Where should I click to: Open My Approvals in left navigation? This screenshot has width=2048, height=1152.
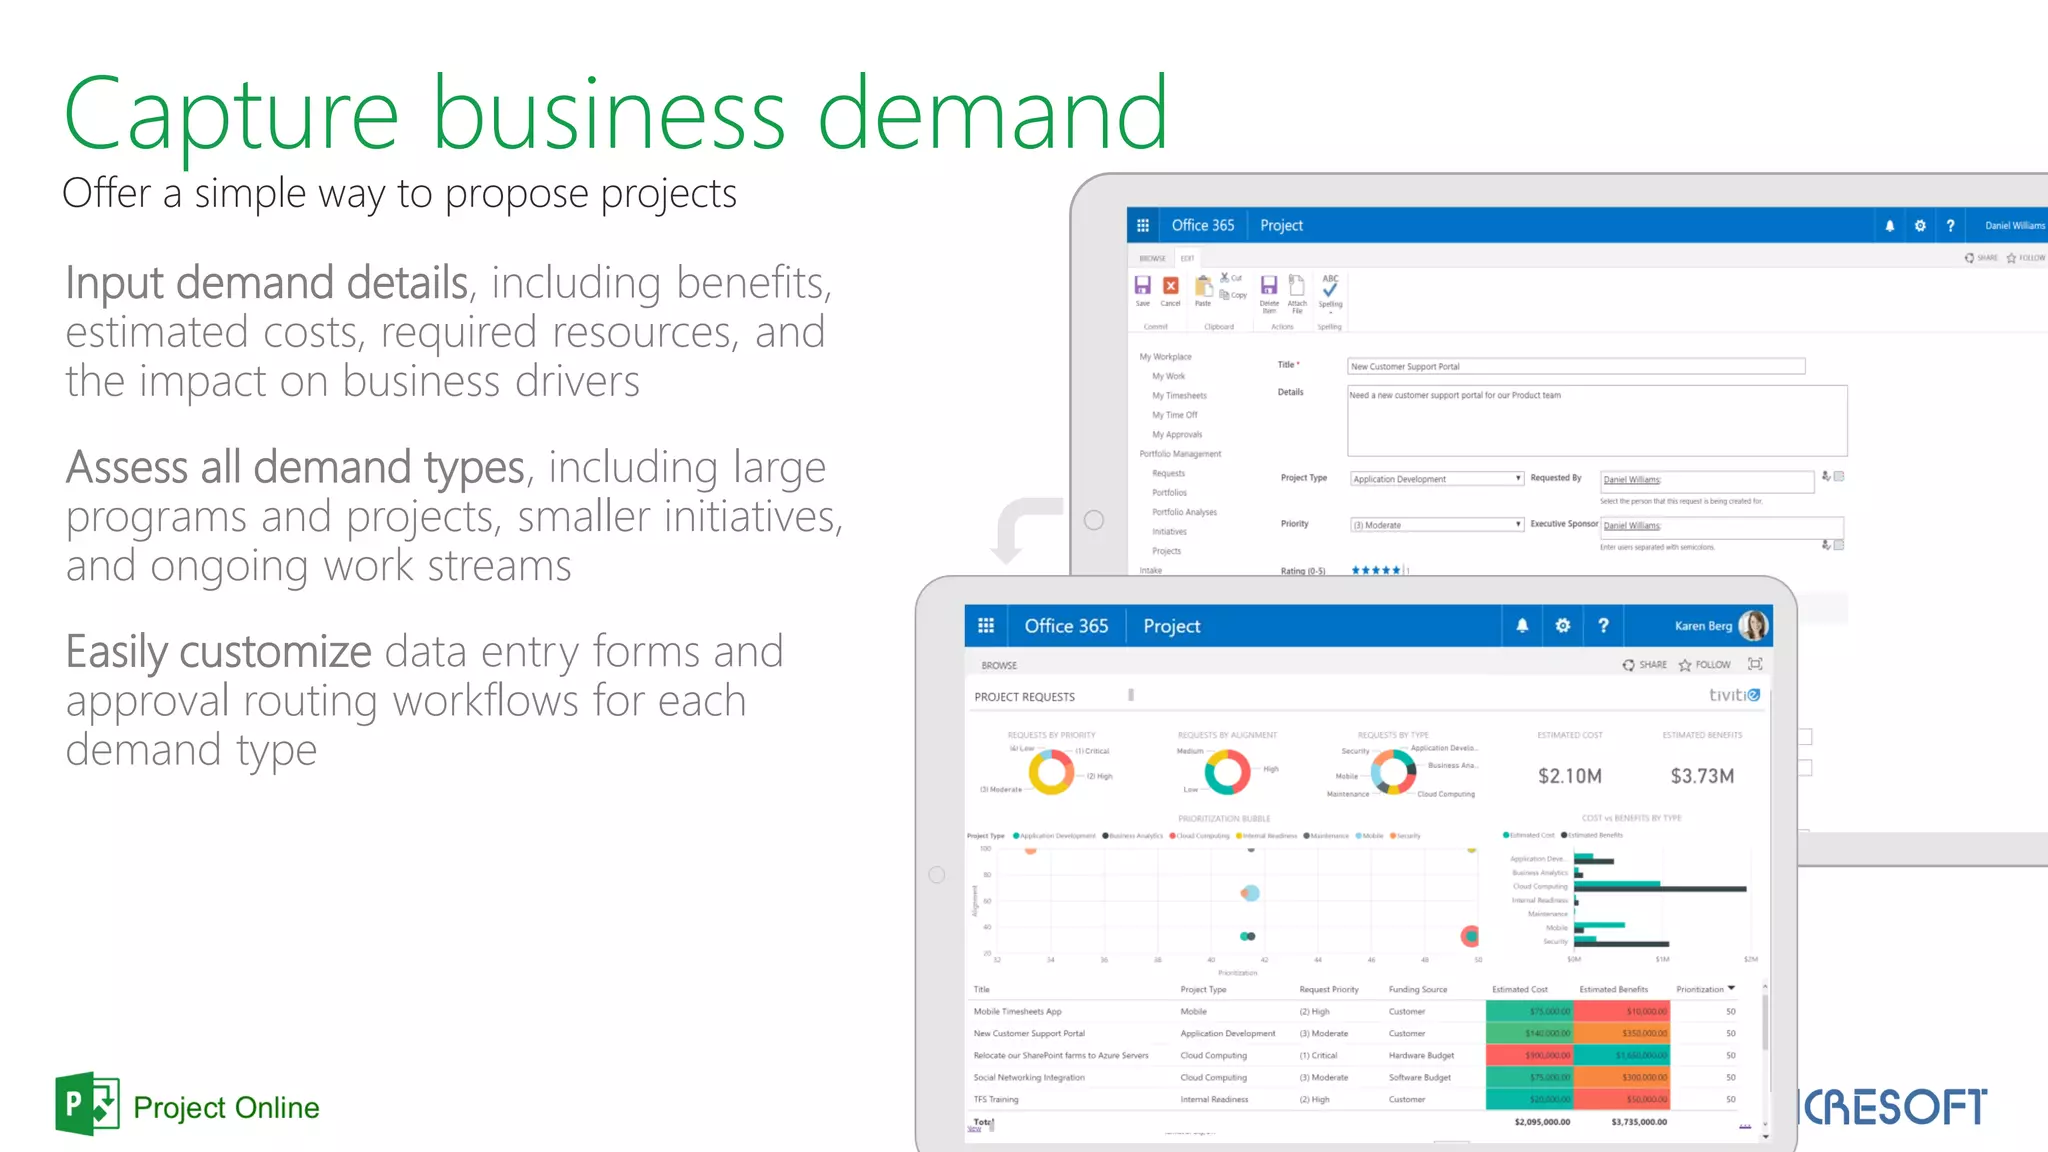pyautogui.click(x=1177, y=435)
